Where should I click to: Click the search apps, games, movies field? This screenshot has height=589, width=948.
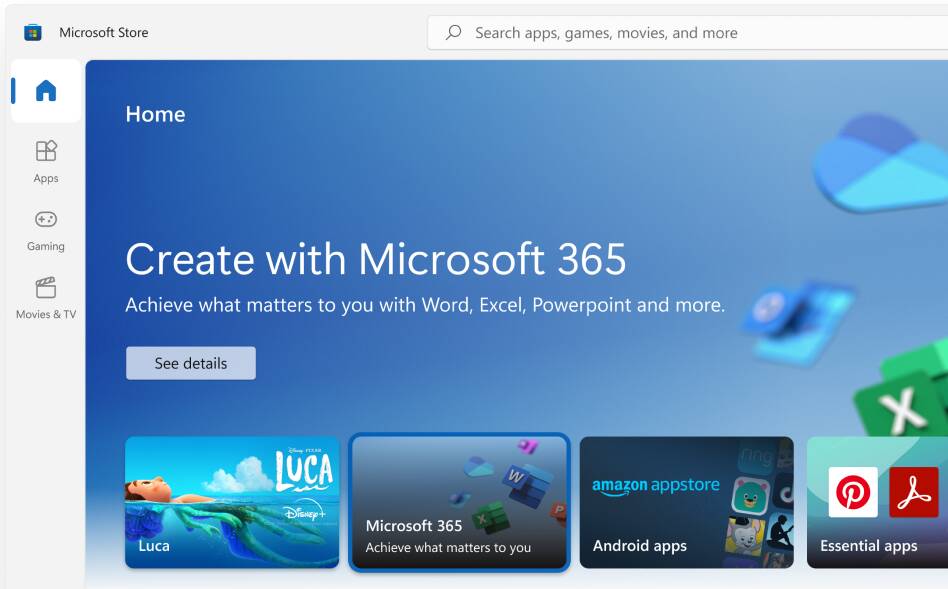pyautogui.click(x=687, y=33)
